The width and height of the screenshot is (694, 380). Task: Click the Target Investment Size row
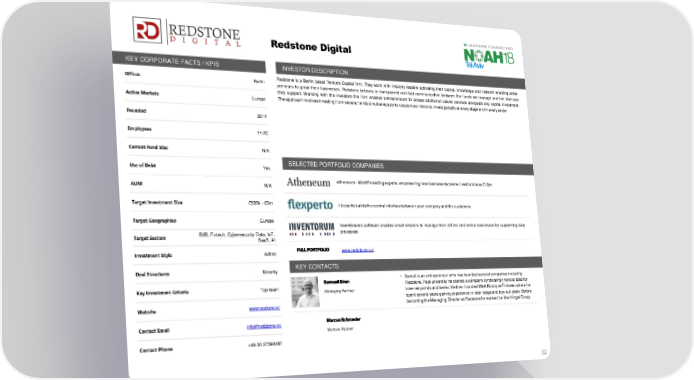[202, 202]
